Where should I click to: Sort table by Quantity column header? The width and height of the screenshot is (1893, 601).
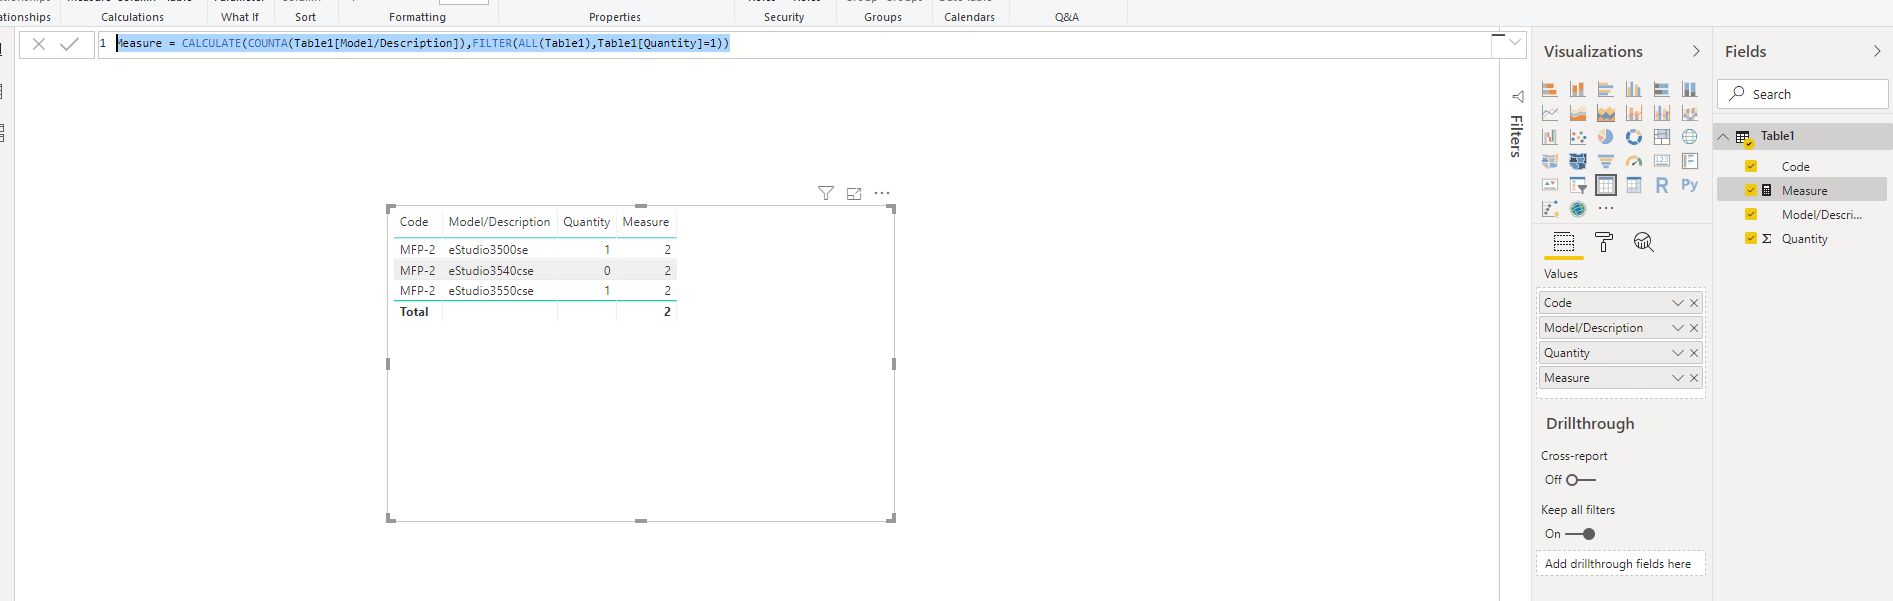[x=586, y=222]
